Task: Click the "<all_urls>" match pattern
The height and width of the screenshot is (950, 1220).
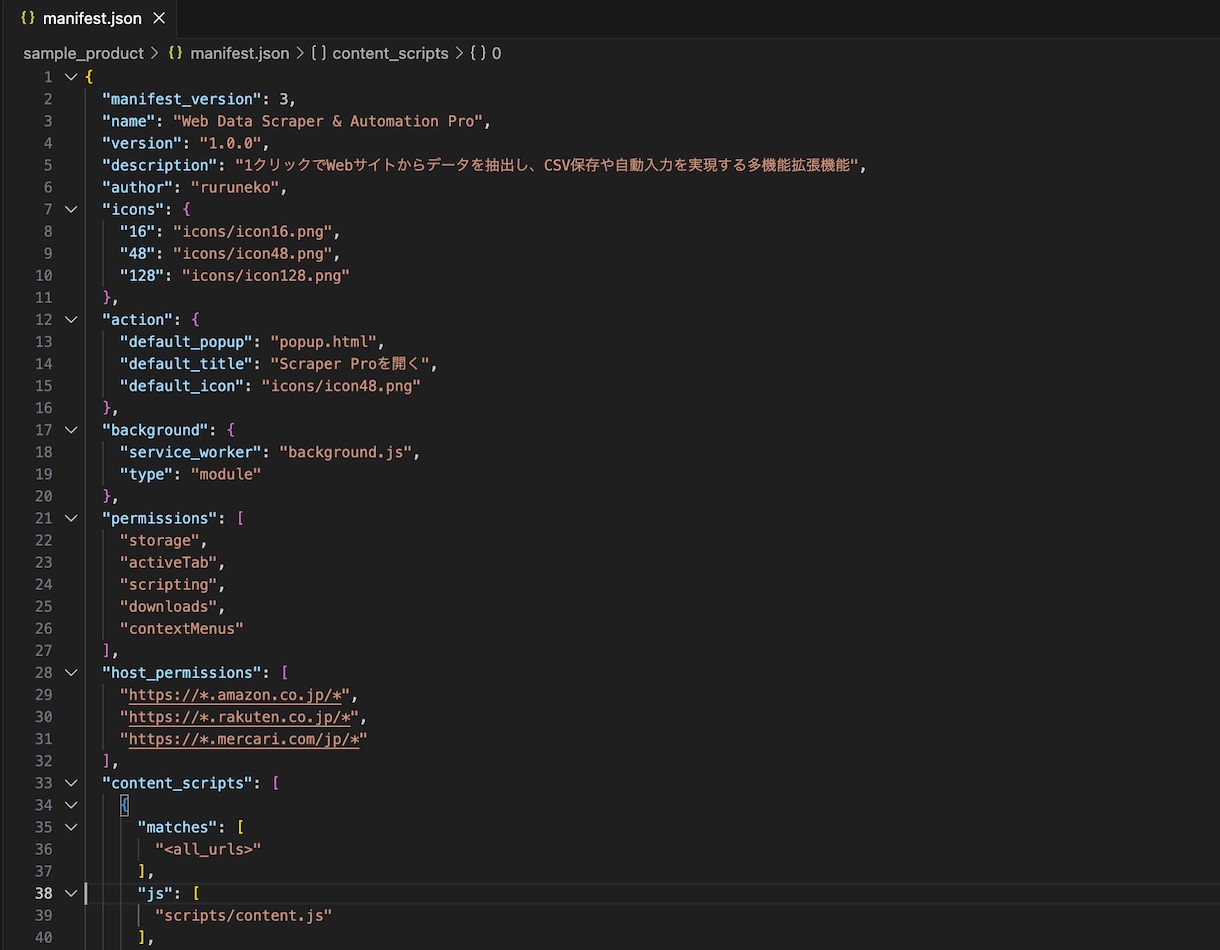Action: pyautogui.click(x=208, y=849)
